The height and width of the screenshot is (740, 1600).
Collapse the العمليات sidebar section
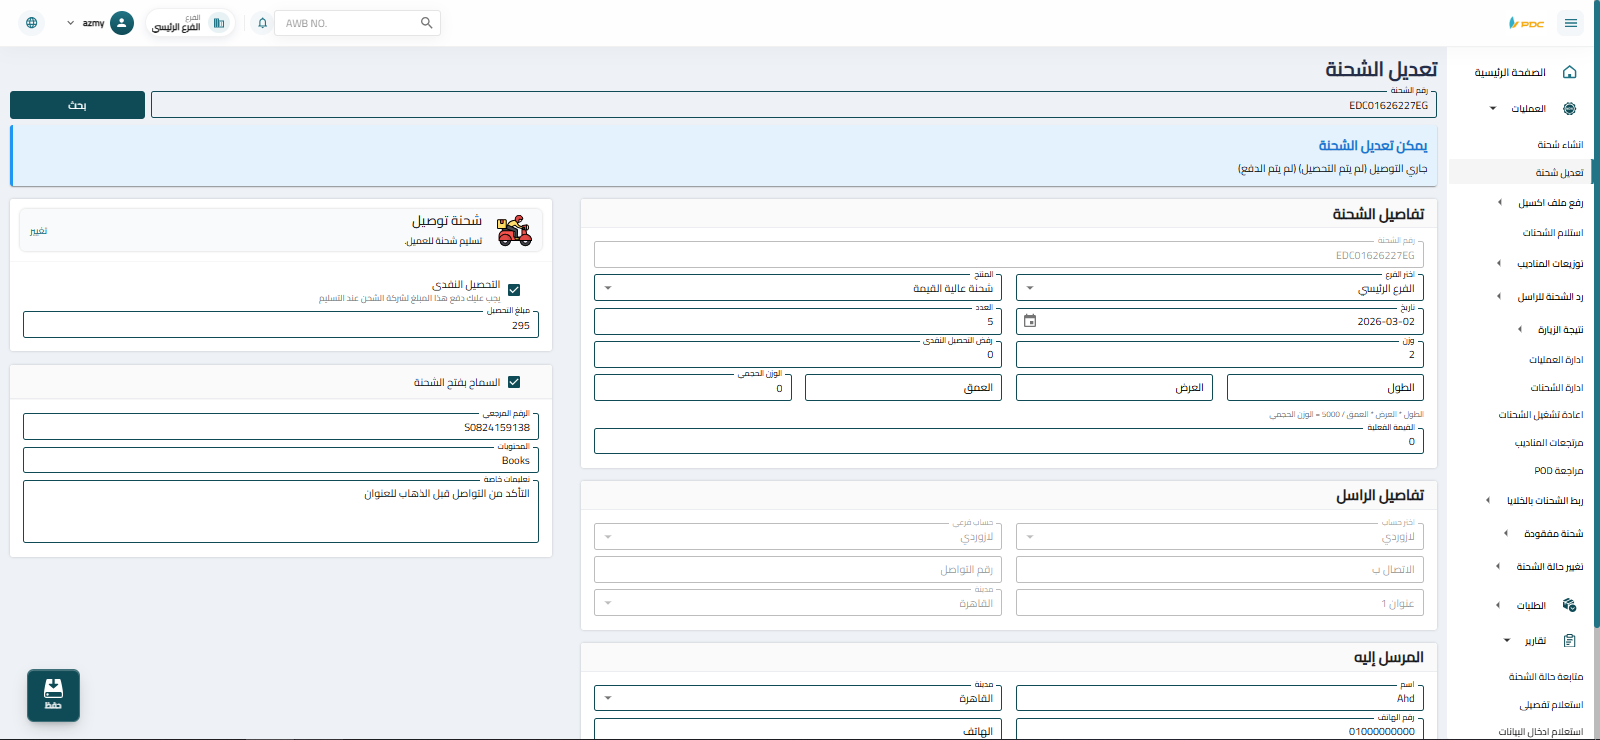[1493, 108]
